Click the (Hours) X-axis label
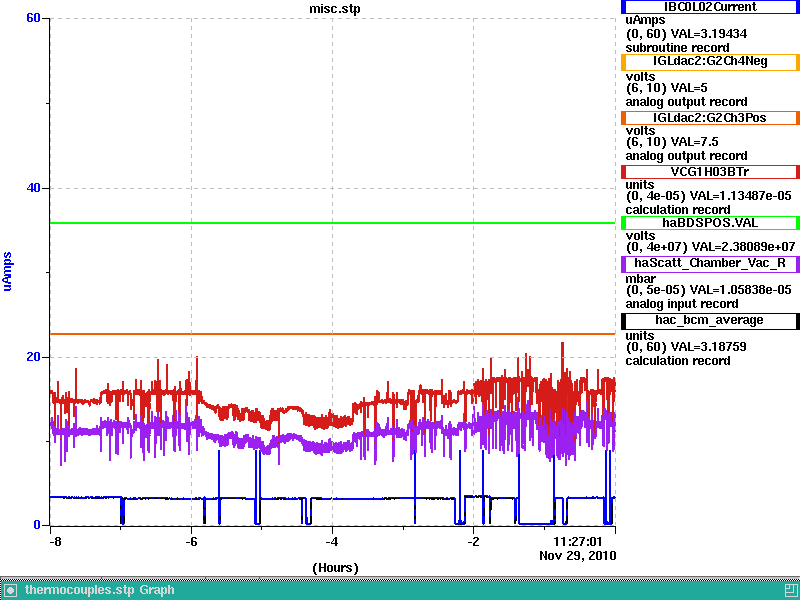The width and height of the screenshot is (800, 600). pyautogui.click(x=335, y=568)
